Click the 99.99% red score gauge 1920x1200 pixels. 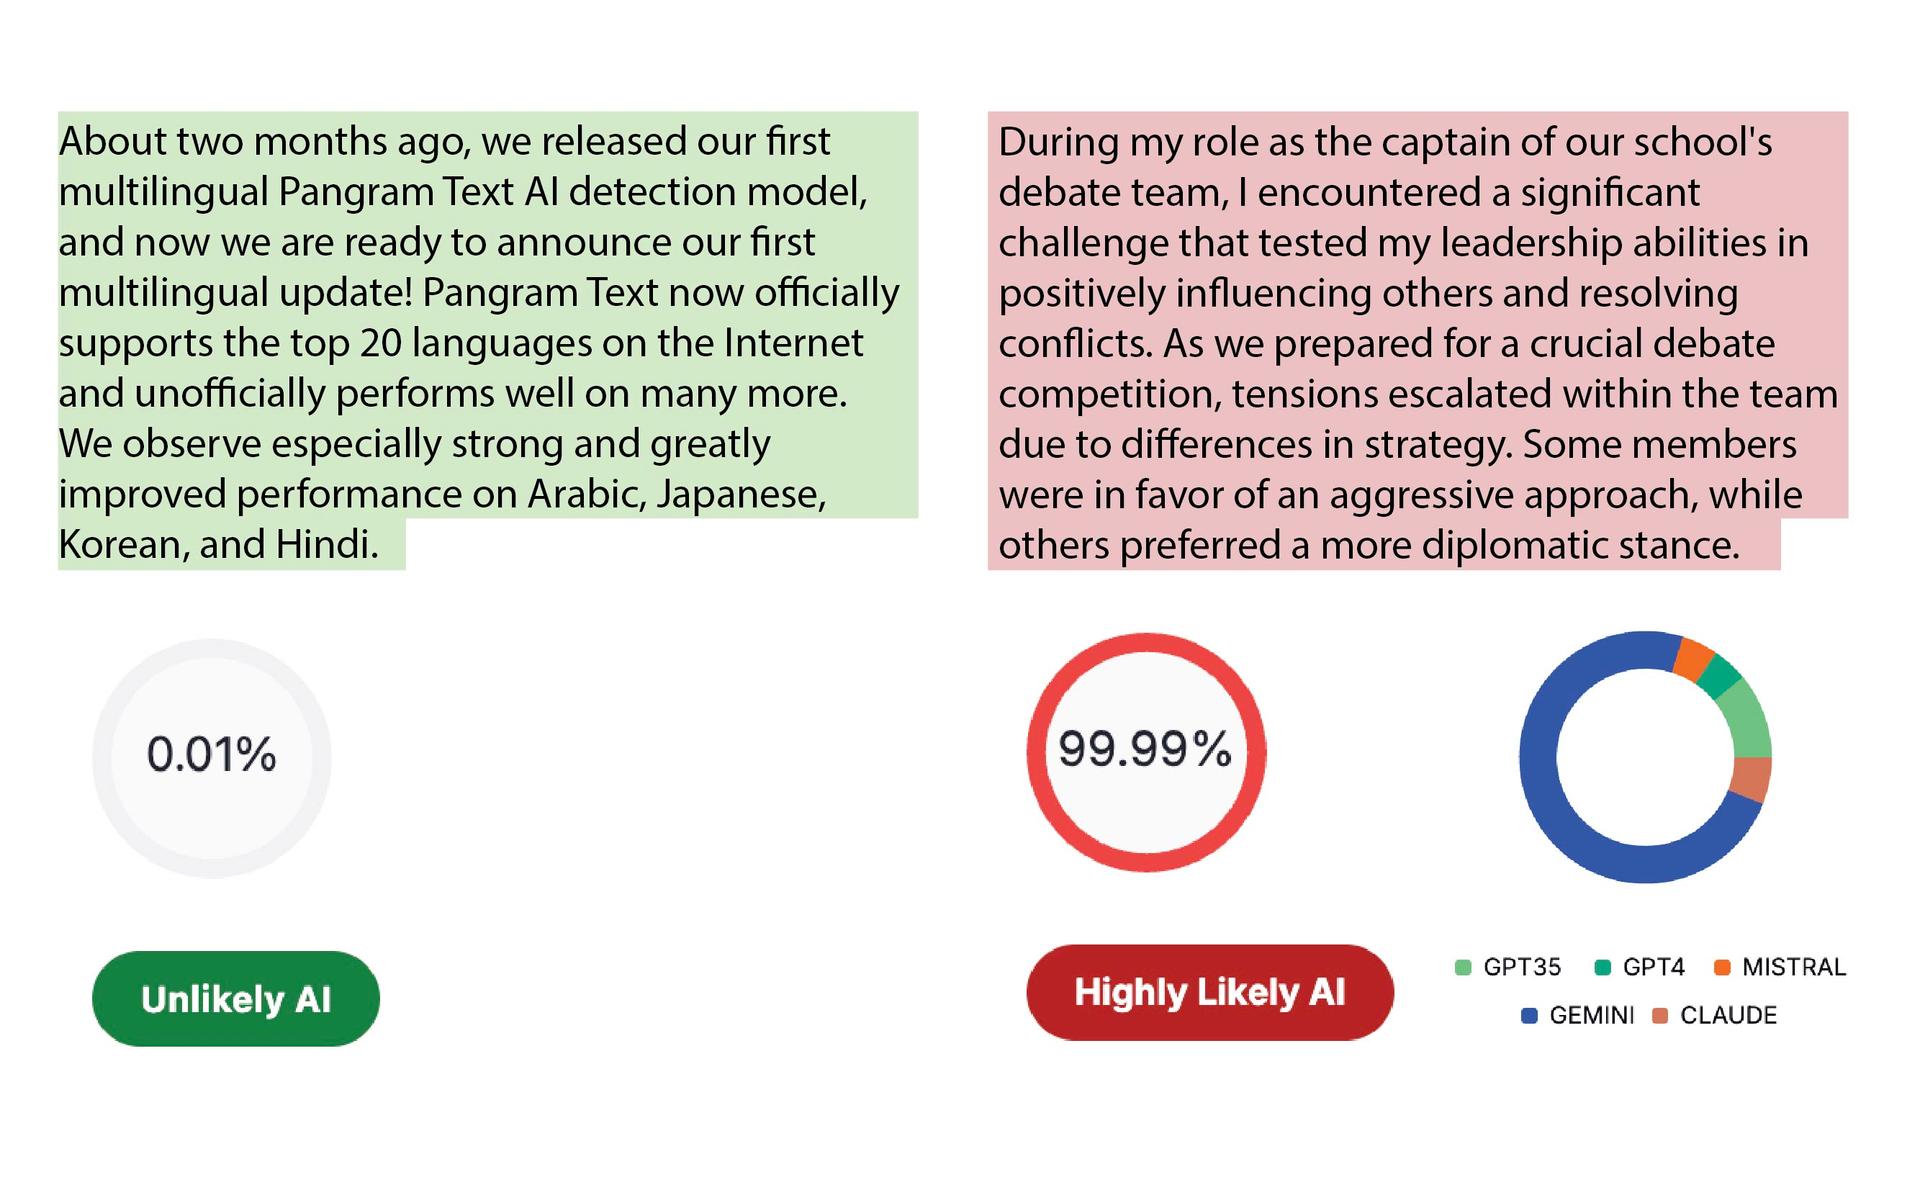1146,750
